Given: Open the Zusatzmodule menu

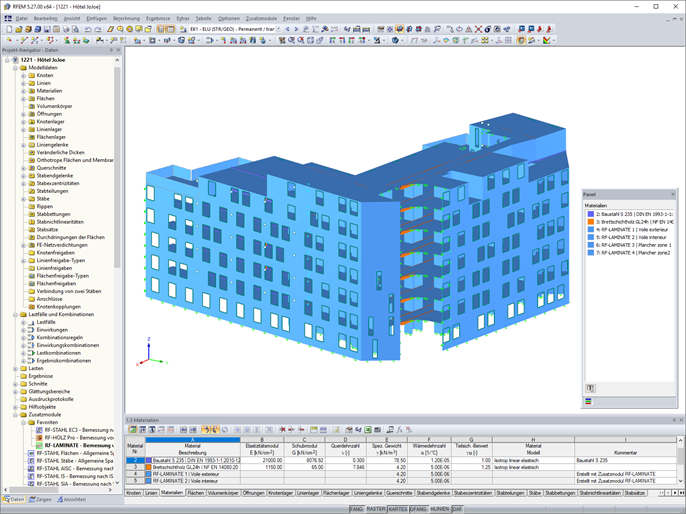Looking at the screenshot, I should [261, 18].
